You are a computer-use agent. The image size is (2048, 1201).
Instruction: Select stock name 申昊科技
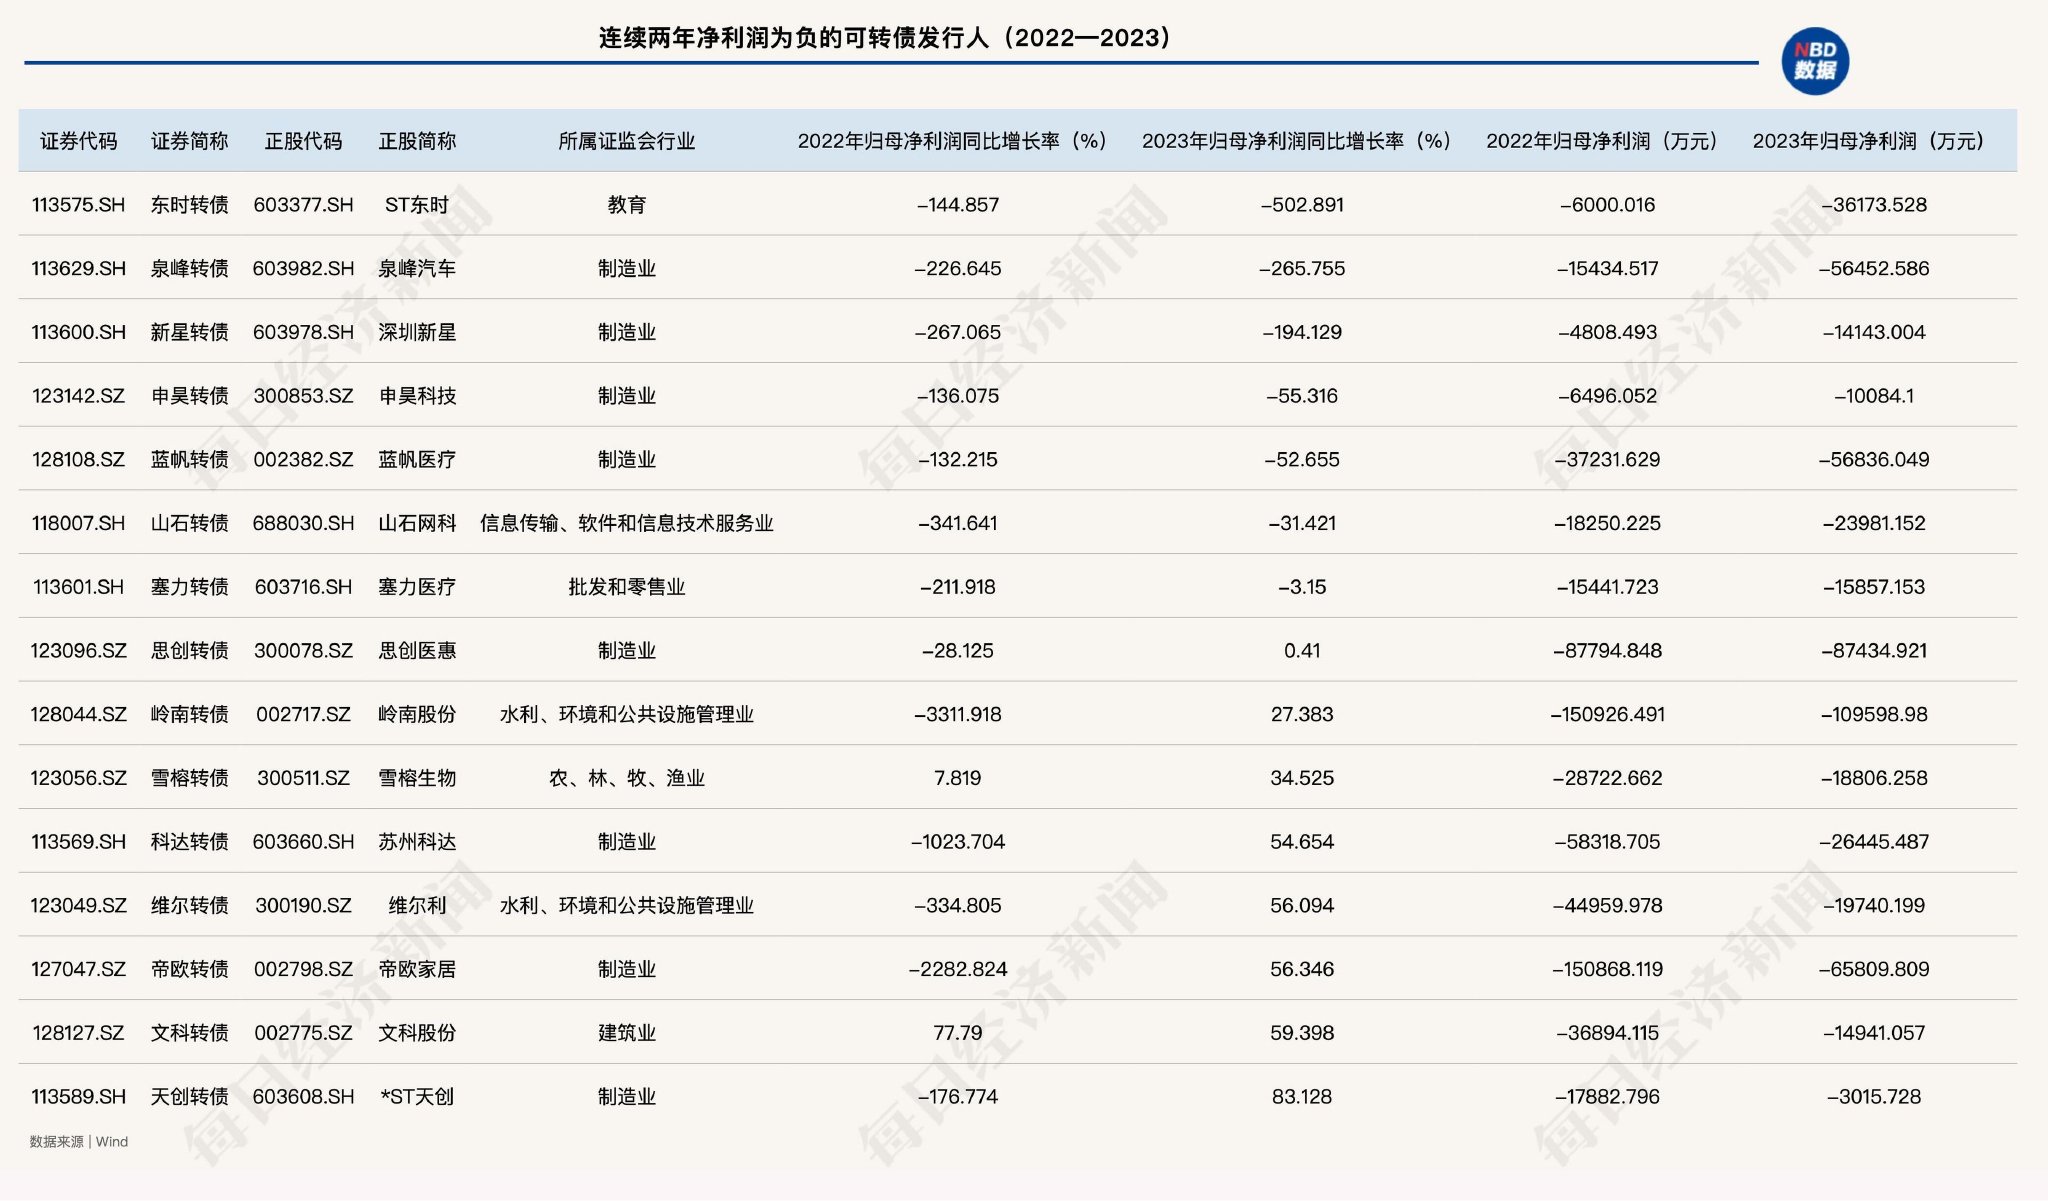(x=417, y=396)
